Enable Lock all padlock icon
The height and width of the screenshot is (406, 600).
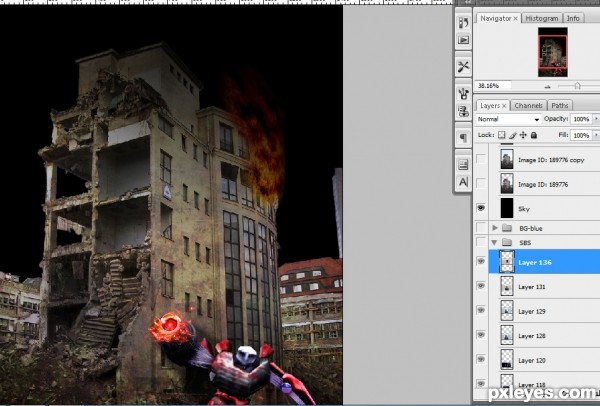(x=534, y=135)
